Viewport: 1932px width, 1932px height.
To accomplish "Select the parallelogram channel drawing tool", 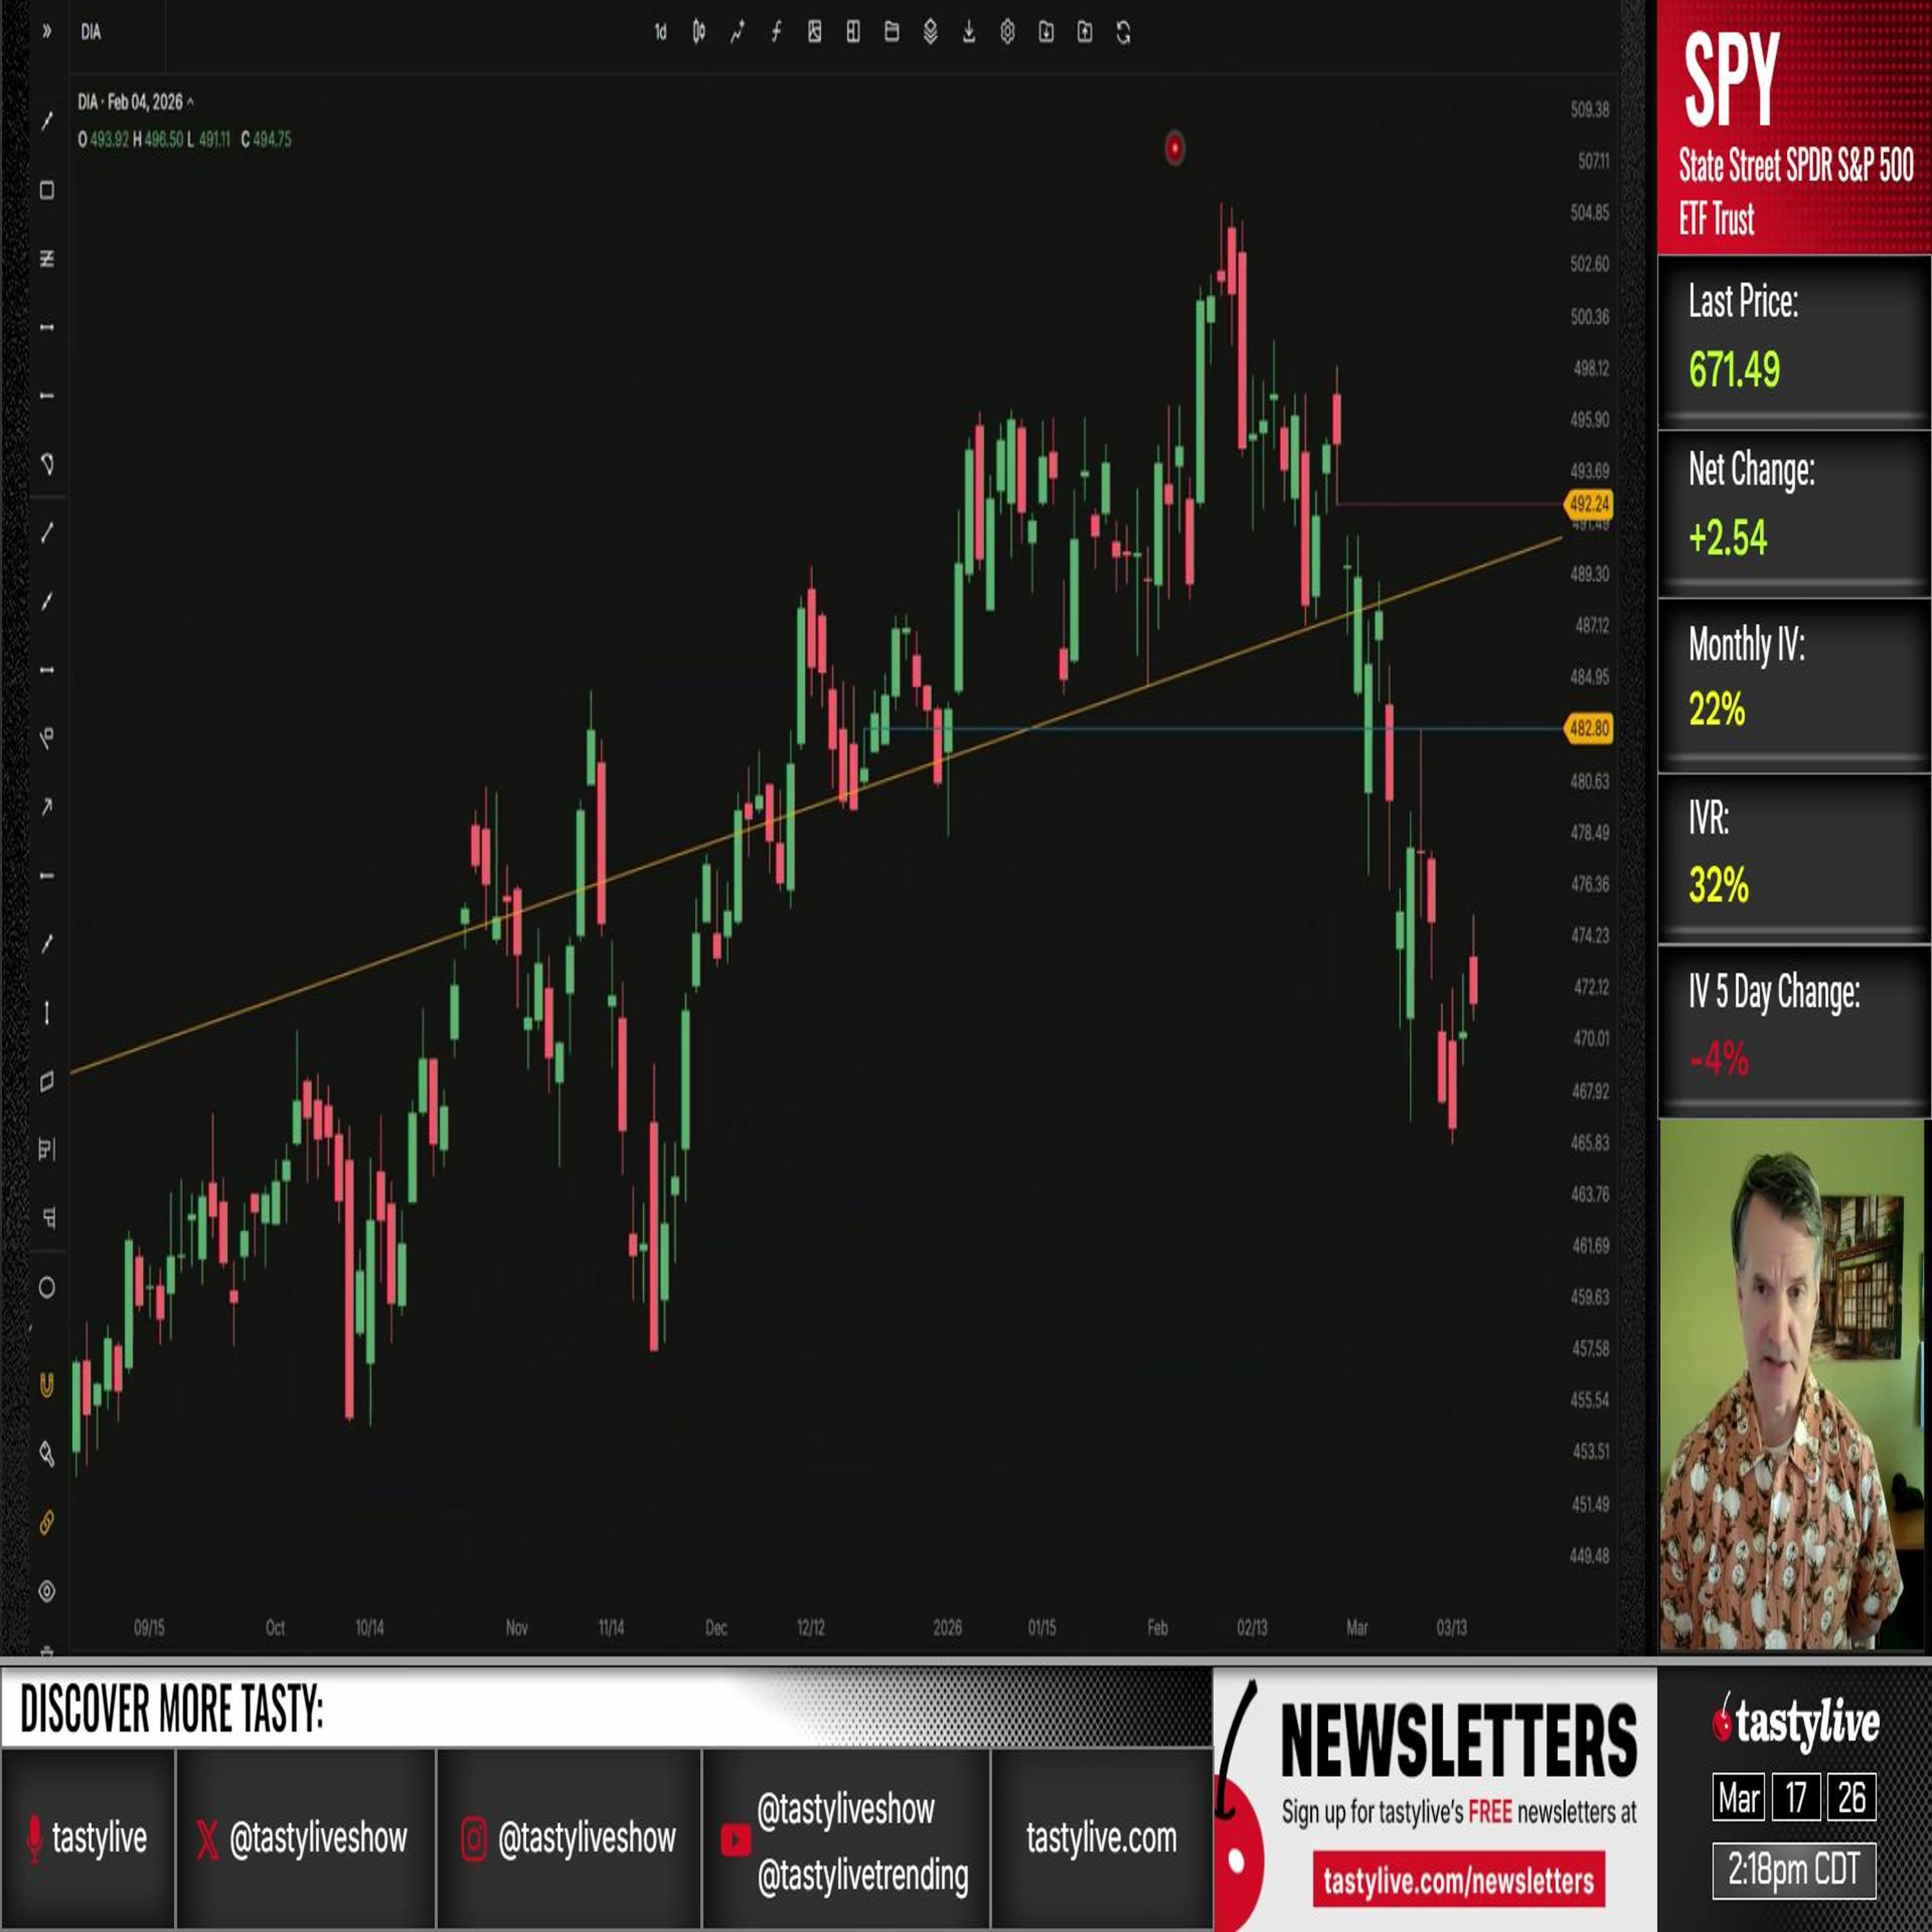I will click(x=47, y=1082).
